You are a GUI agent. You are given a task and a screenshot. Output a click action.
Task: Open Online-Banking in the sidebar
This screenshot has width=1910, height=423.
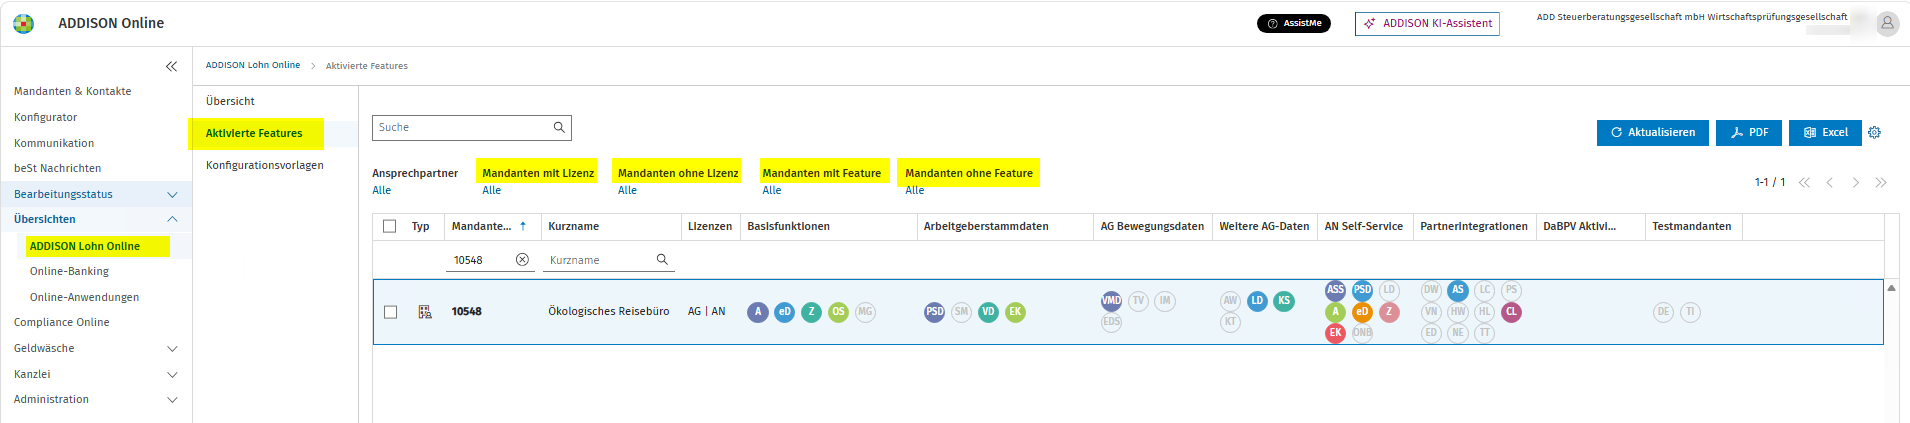[x=69, y=271]
